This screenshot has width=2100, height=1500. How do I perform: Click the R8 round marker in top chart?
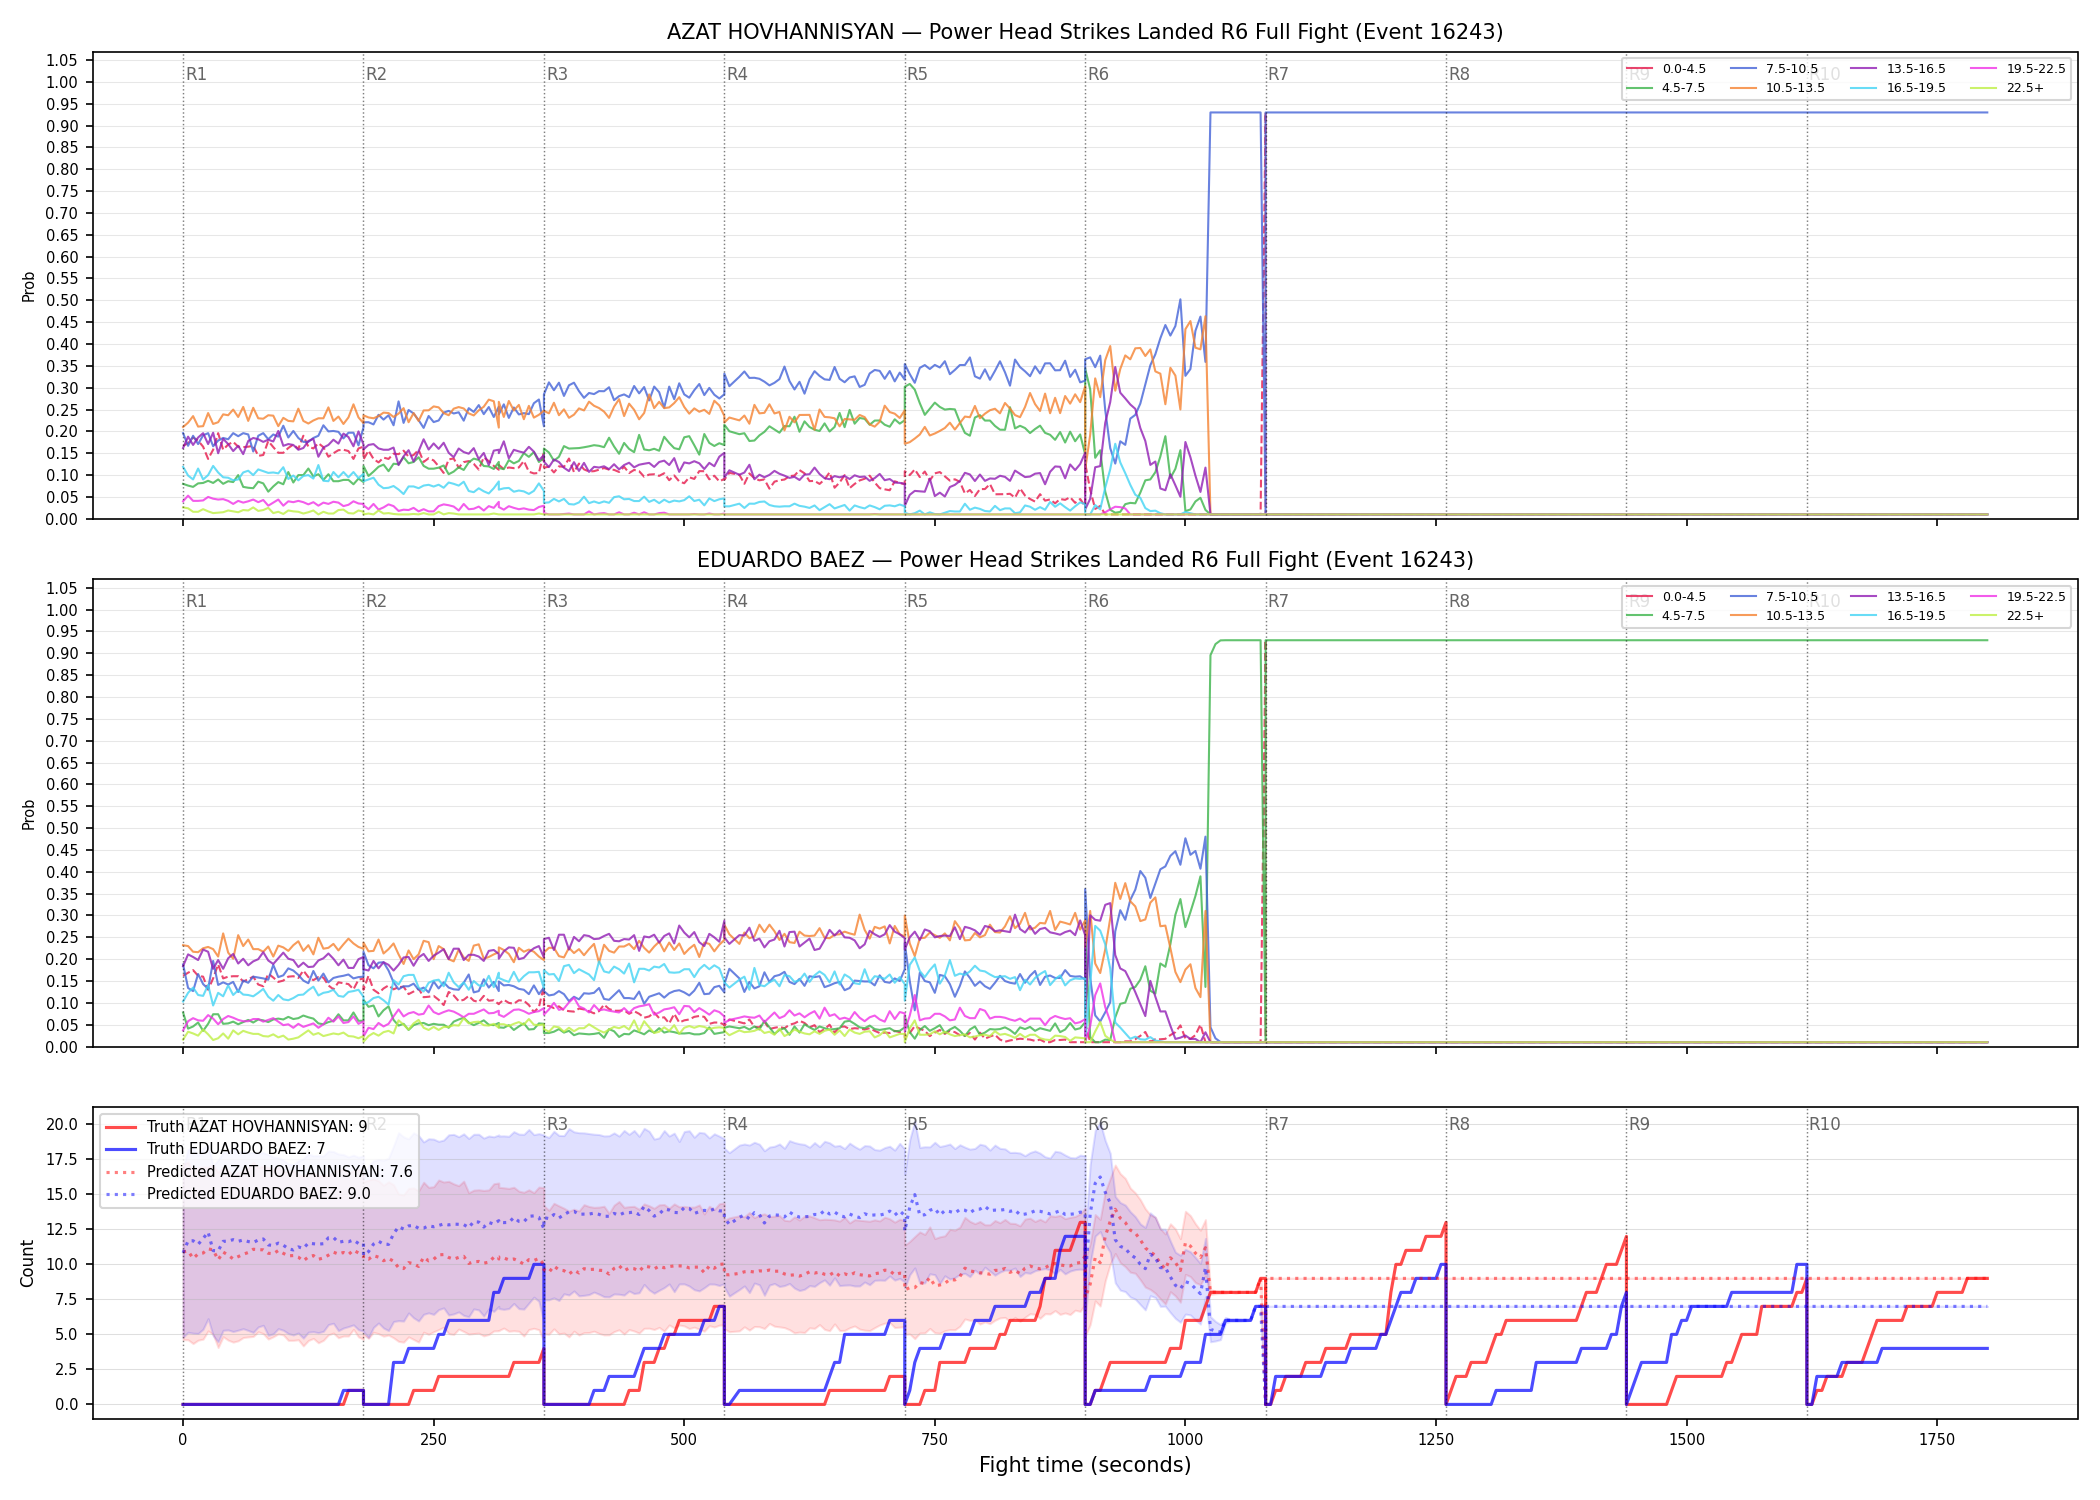coord(1459,74)
